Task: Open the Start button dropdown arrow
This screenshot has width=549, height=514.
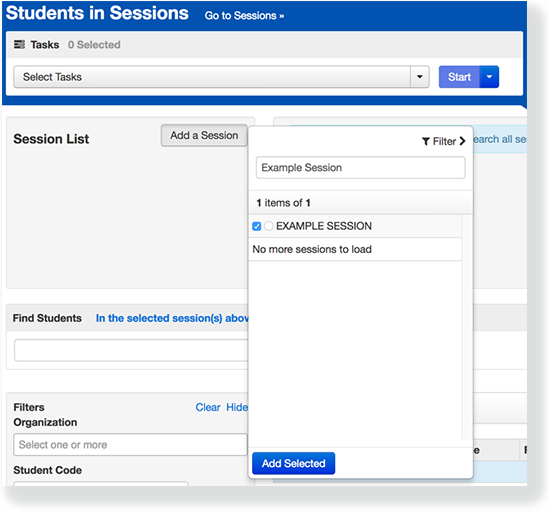Action: point(489,77)
